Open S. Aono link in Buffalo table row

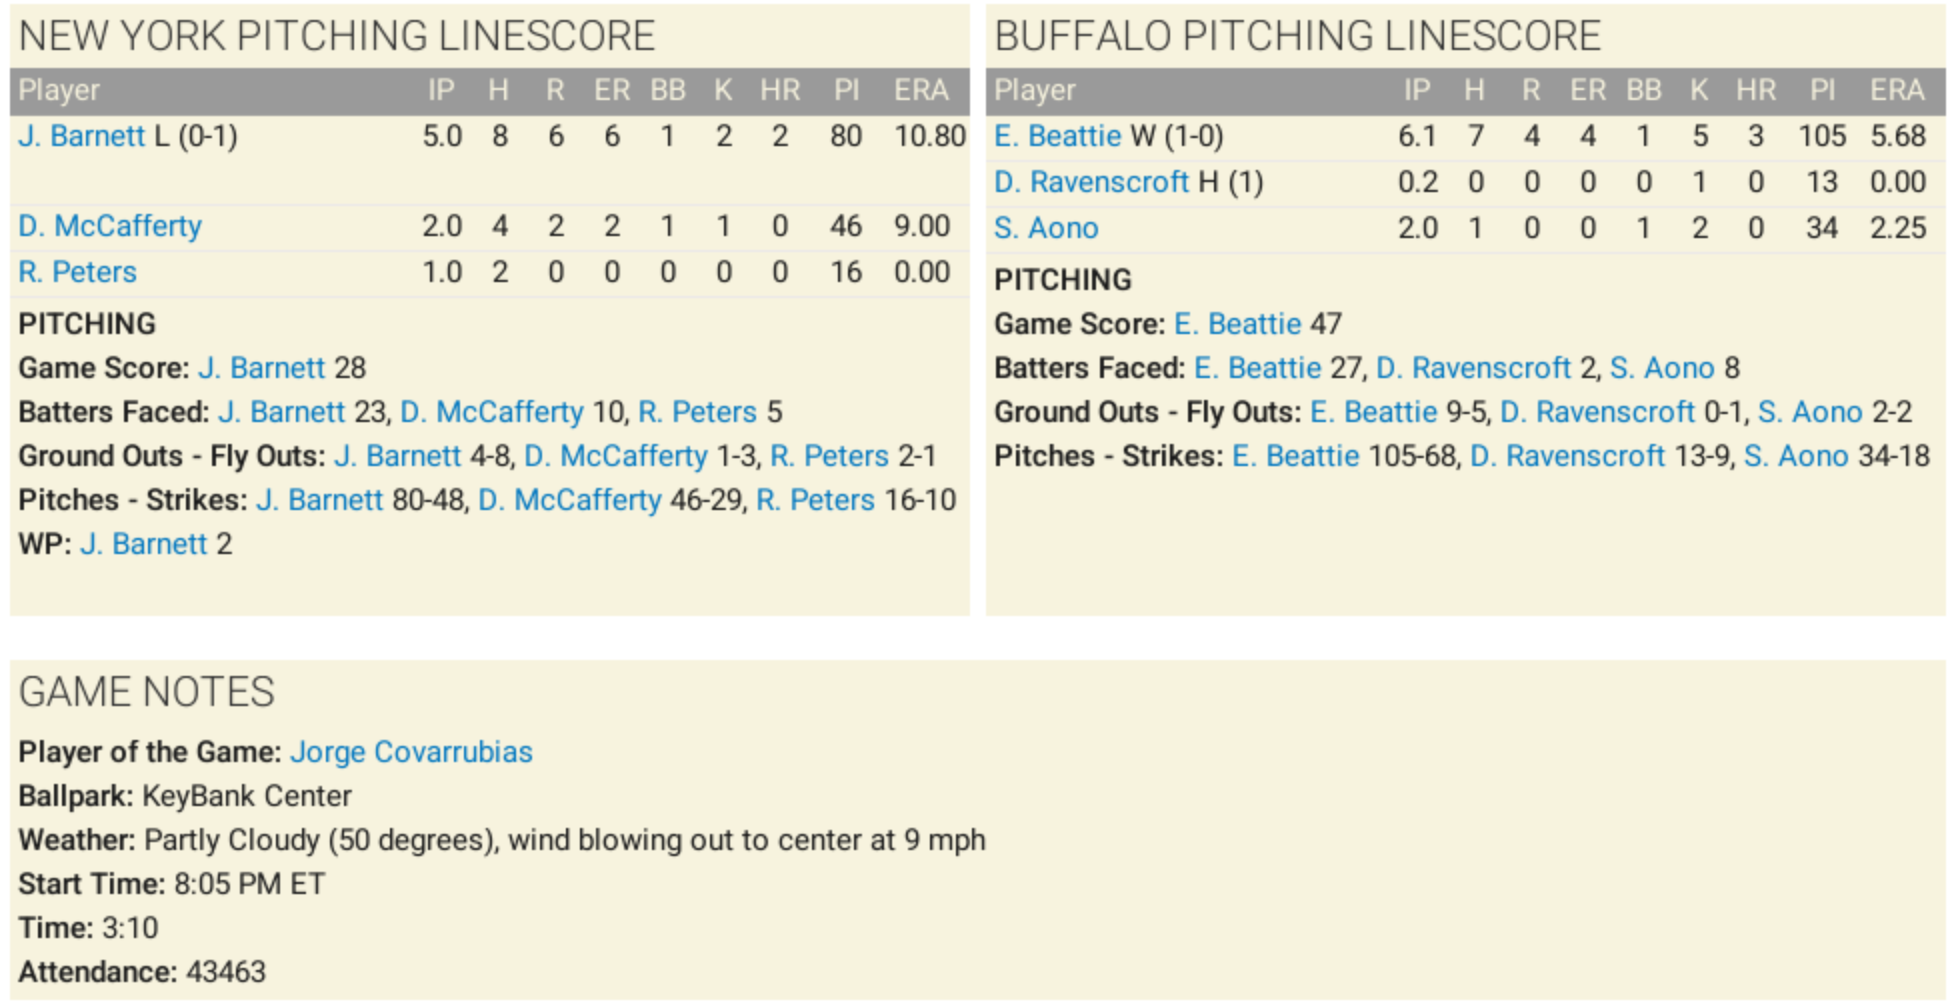point(1046,228)
